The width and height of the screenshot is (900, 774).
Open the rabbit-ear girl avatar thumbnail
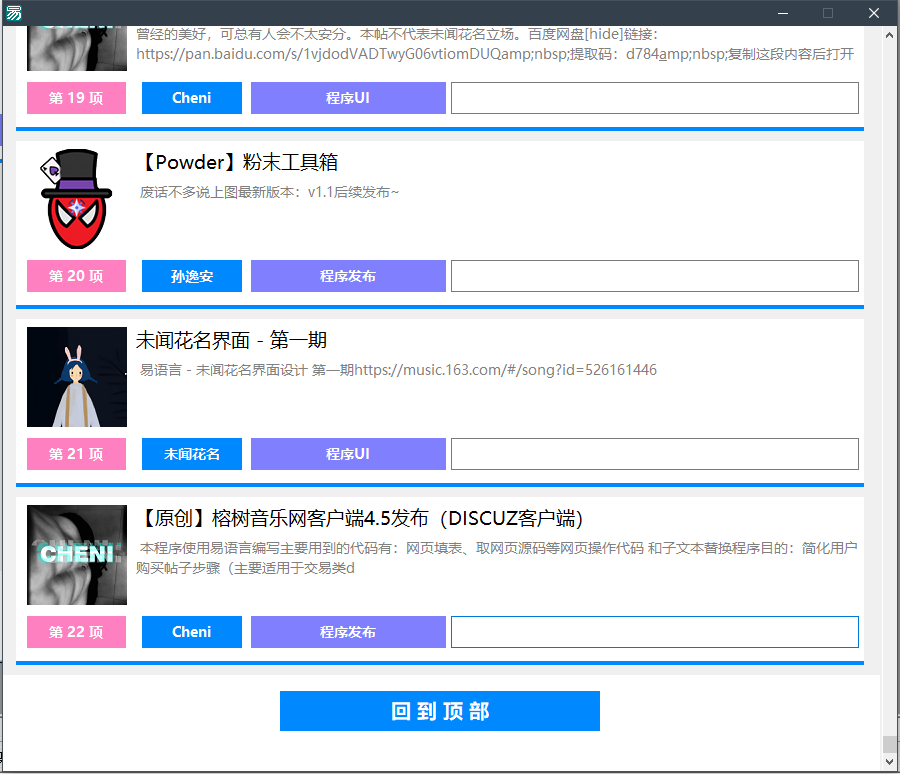76,377
